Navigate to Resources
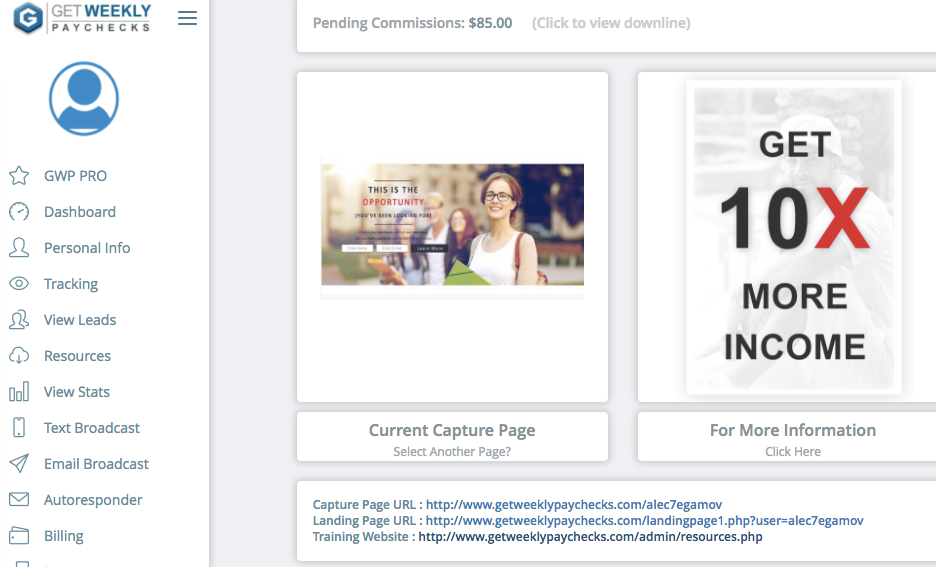The height and width of the screenshot is (567, 936). click(78, 356)
